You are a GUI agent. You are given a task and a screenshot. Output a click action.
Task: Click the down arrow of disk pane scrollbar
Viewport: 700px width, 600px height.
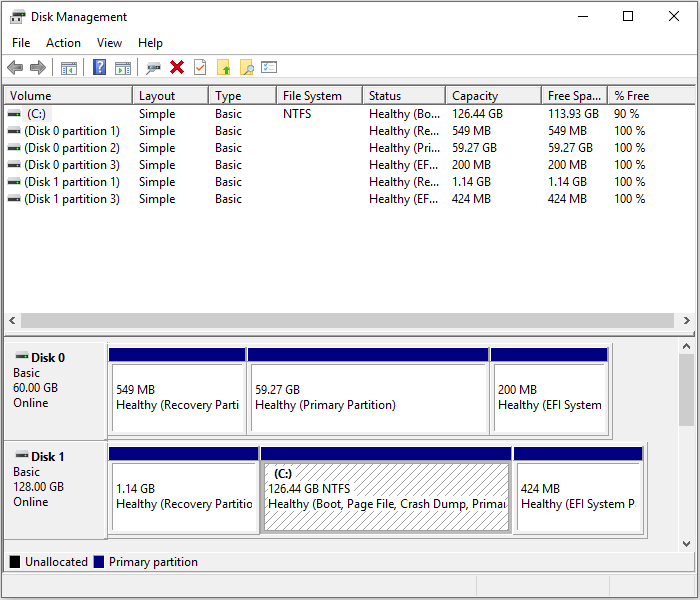pyautogui.click(x=686, y=544)
